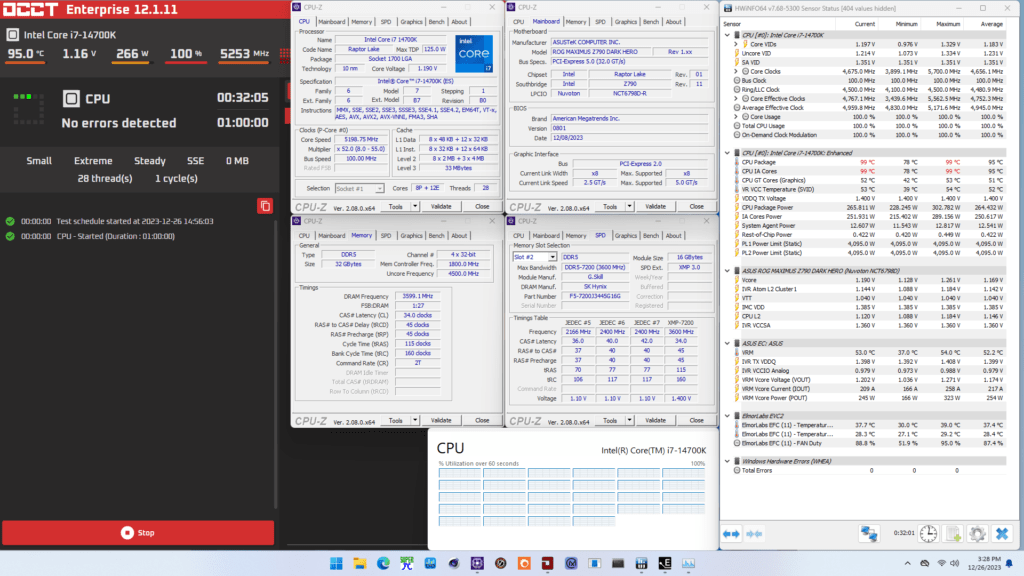This screenshot has width=1024, height=576.
Task: Open HWiNFO settings via the gear icon
Action: 977,534
